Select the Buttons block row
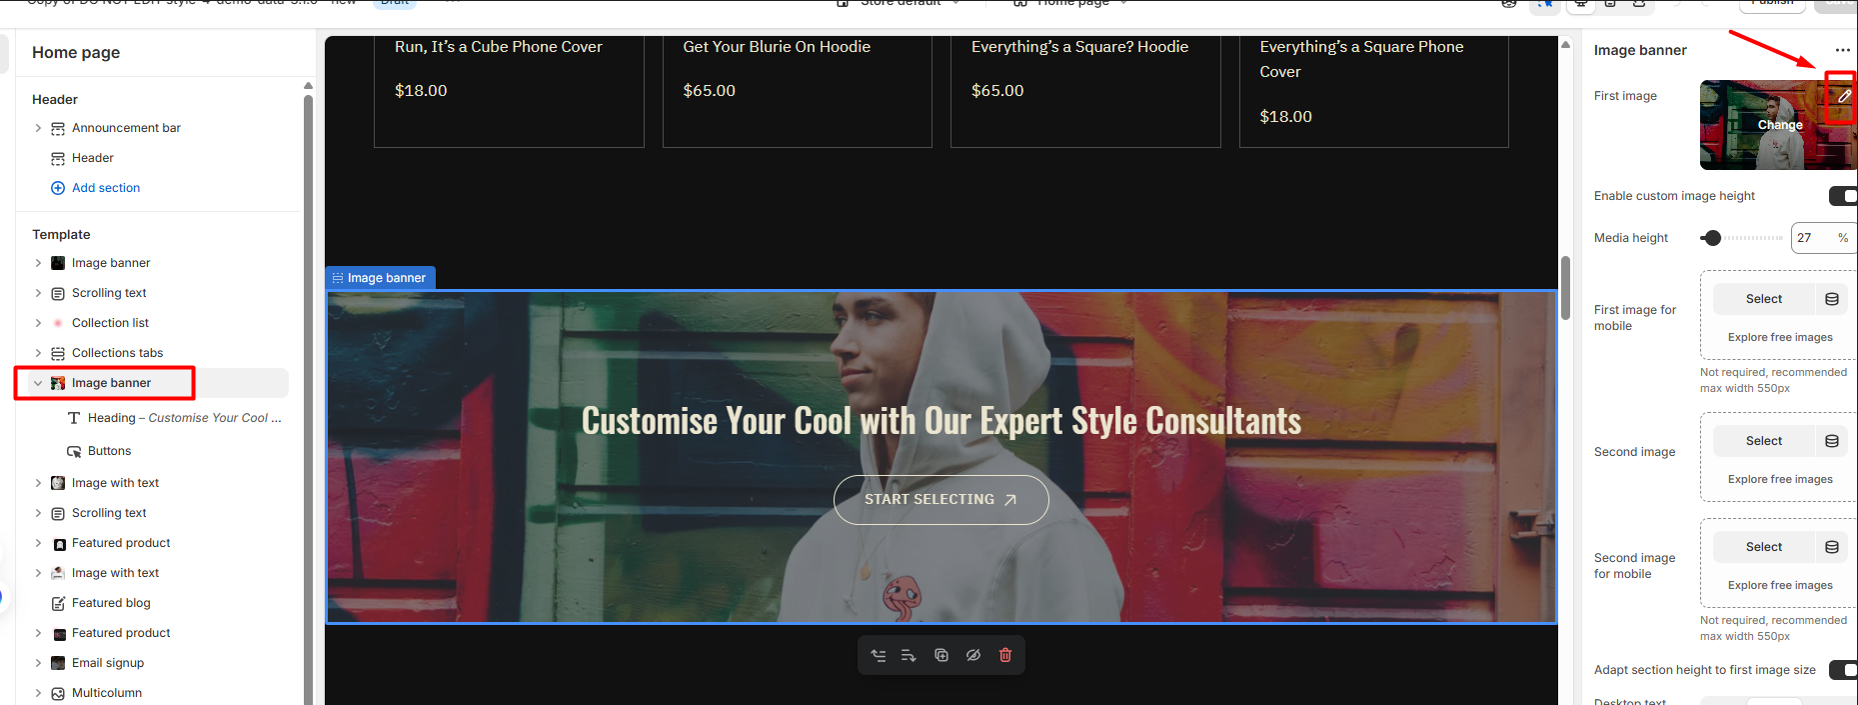 pos(160,451)
